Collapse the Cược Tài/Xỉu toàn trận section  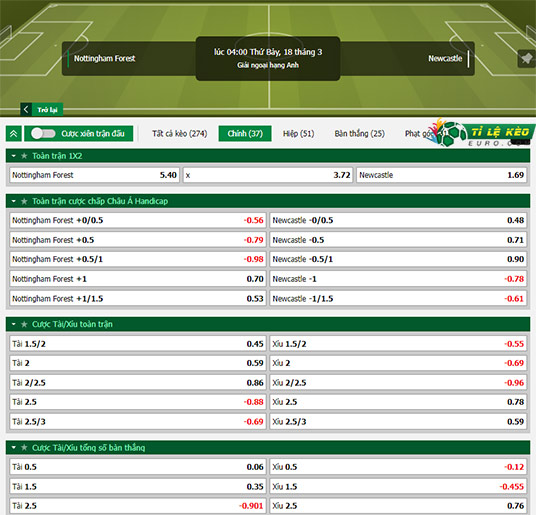(14, 324)
